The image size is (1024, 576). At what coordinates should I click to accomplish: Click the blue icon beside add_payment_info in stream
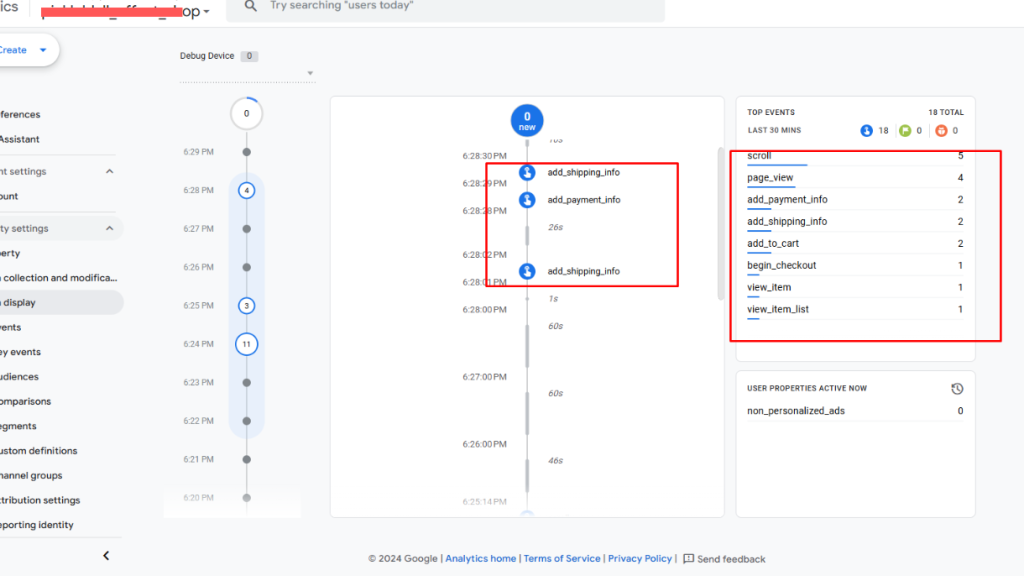click(527, 200)
